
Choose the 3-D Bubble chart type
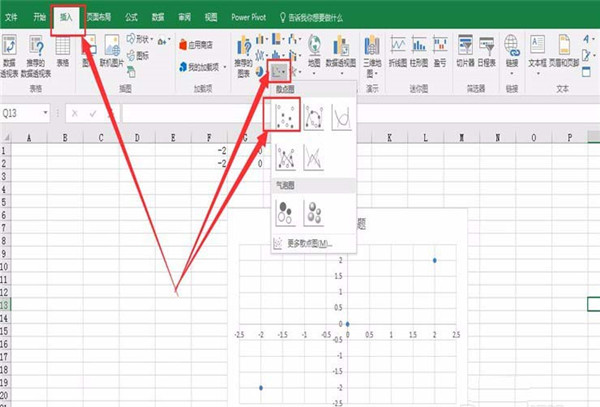coord(314,213)
